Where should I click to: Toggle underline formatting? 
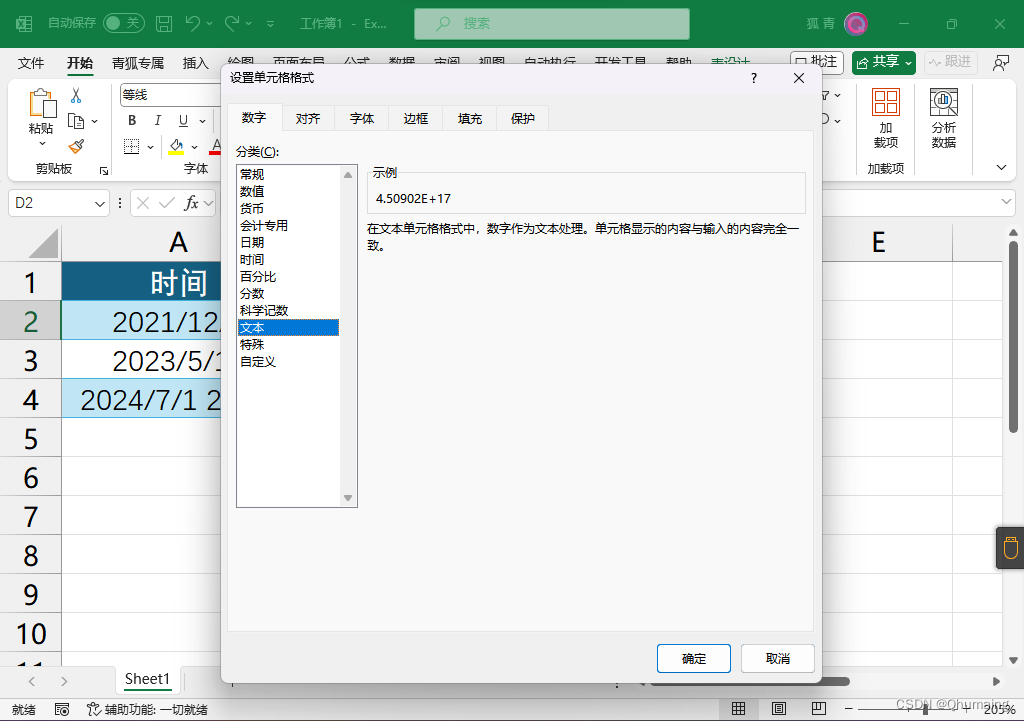pos(182,121)
